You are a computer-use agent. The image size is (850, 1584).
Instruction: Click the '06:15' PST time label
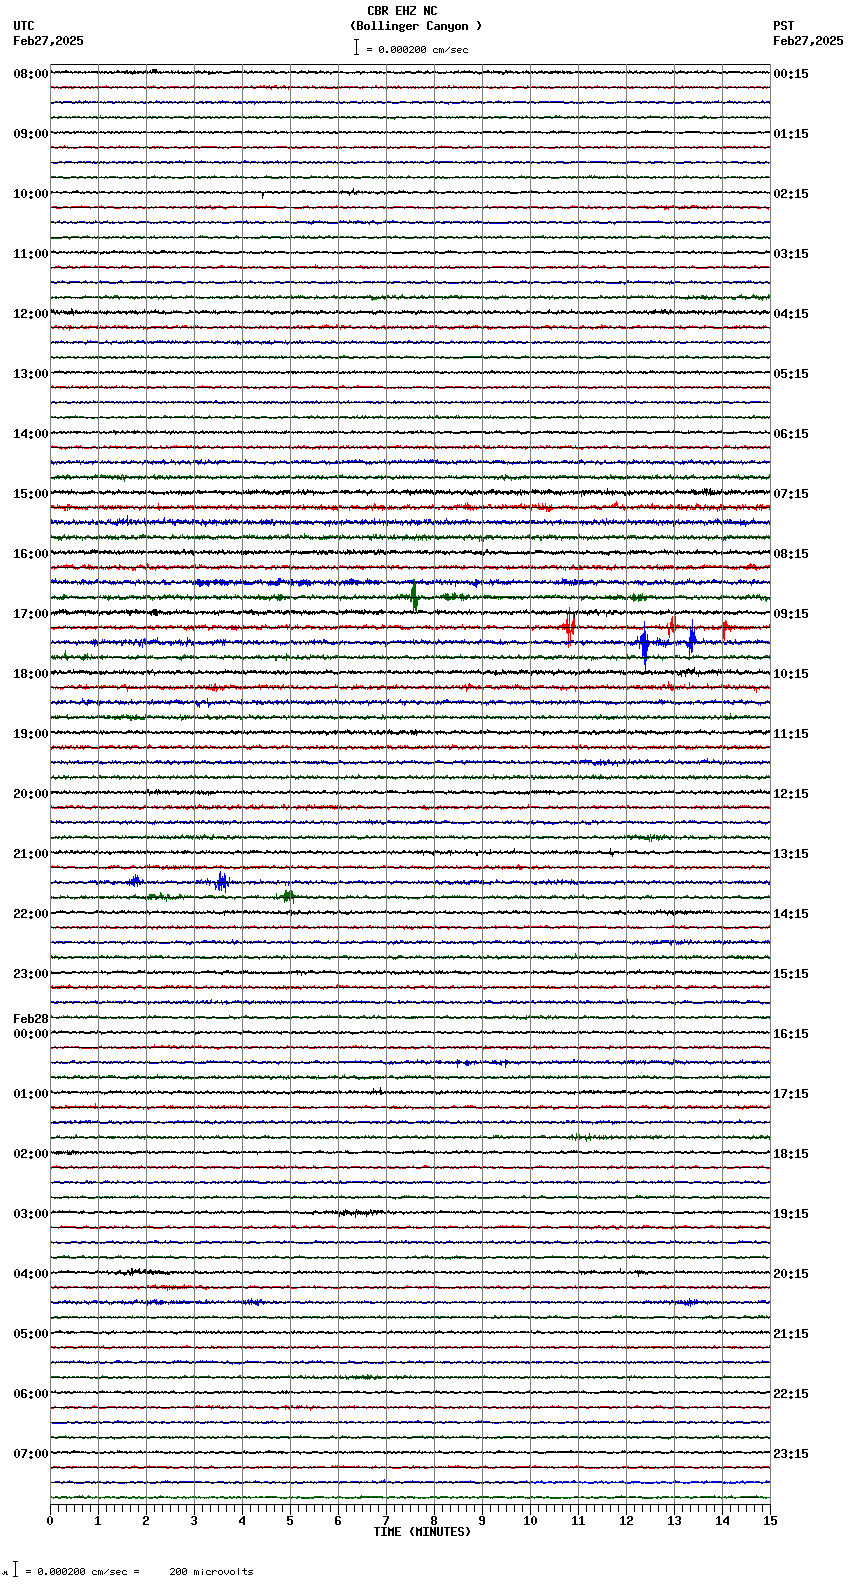tap(791, 434)
